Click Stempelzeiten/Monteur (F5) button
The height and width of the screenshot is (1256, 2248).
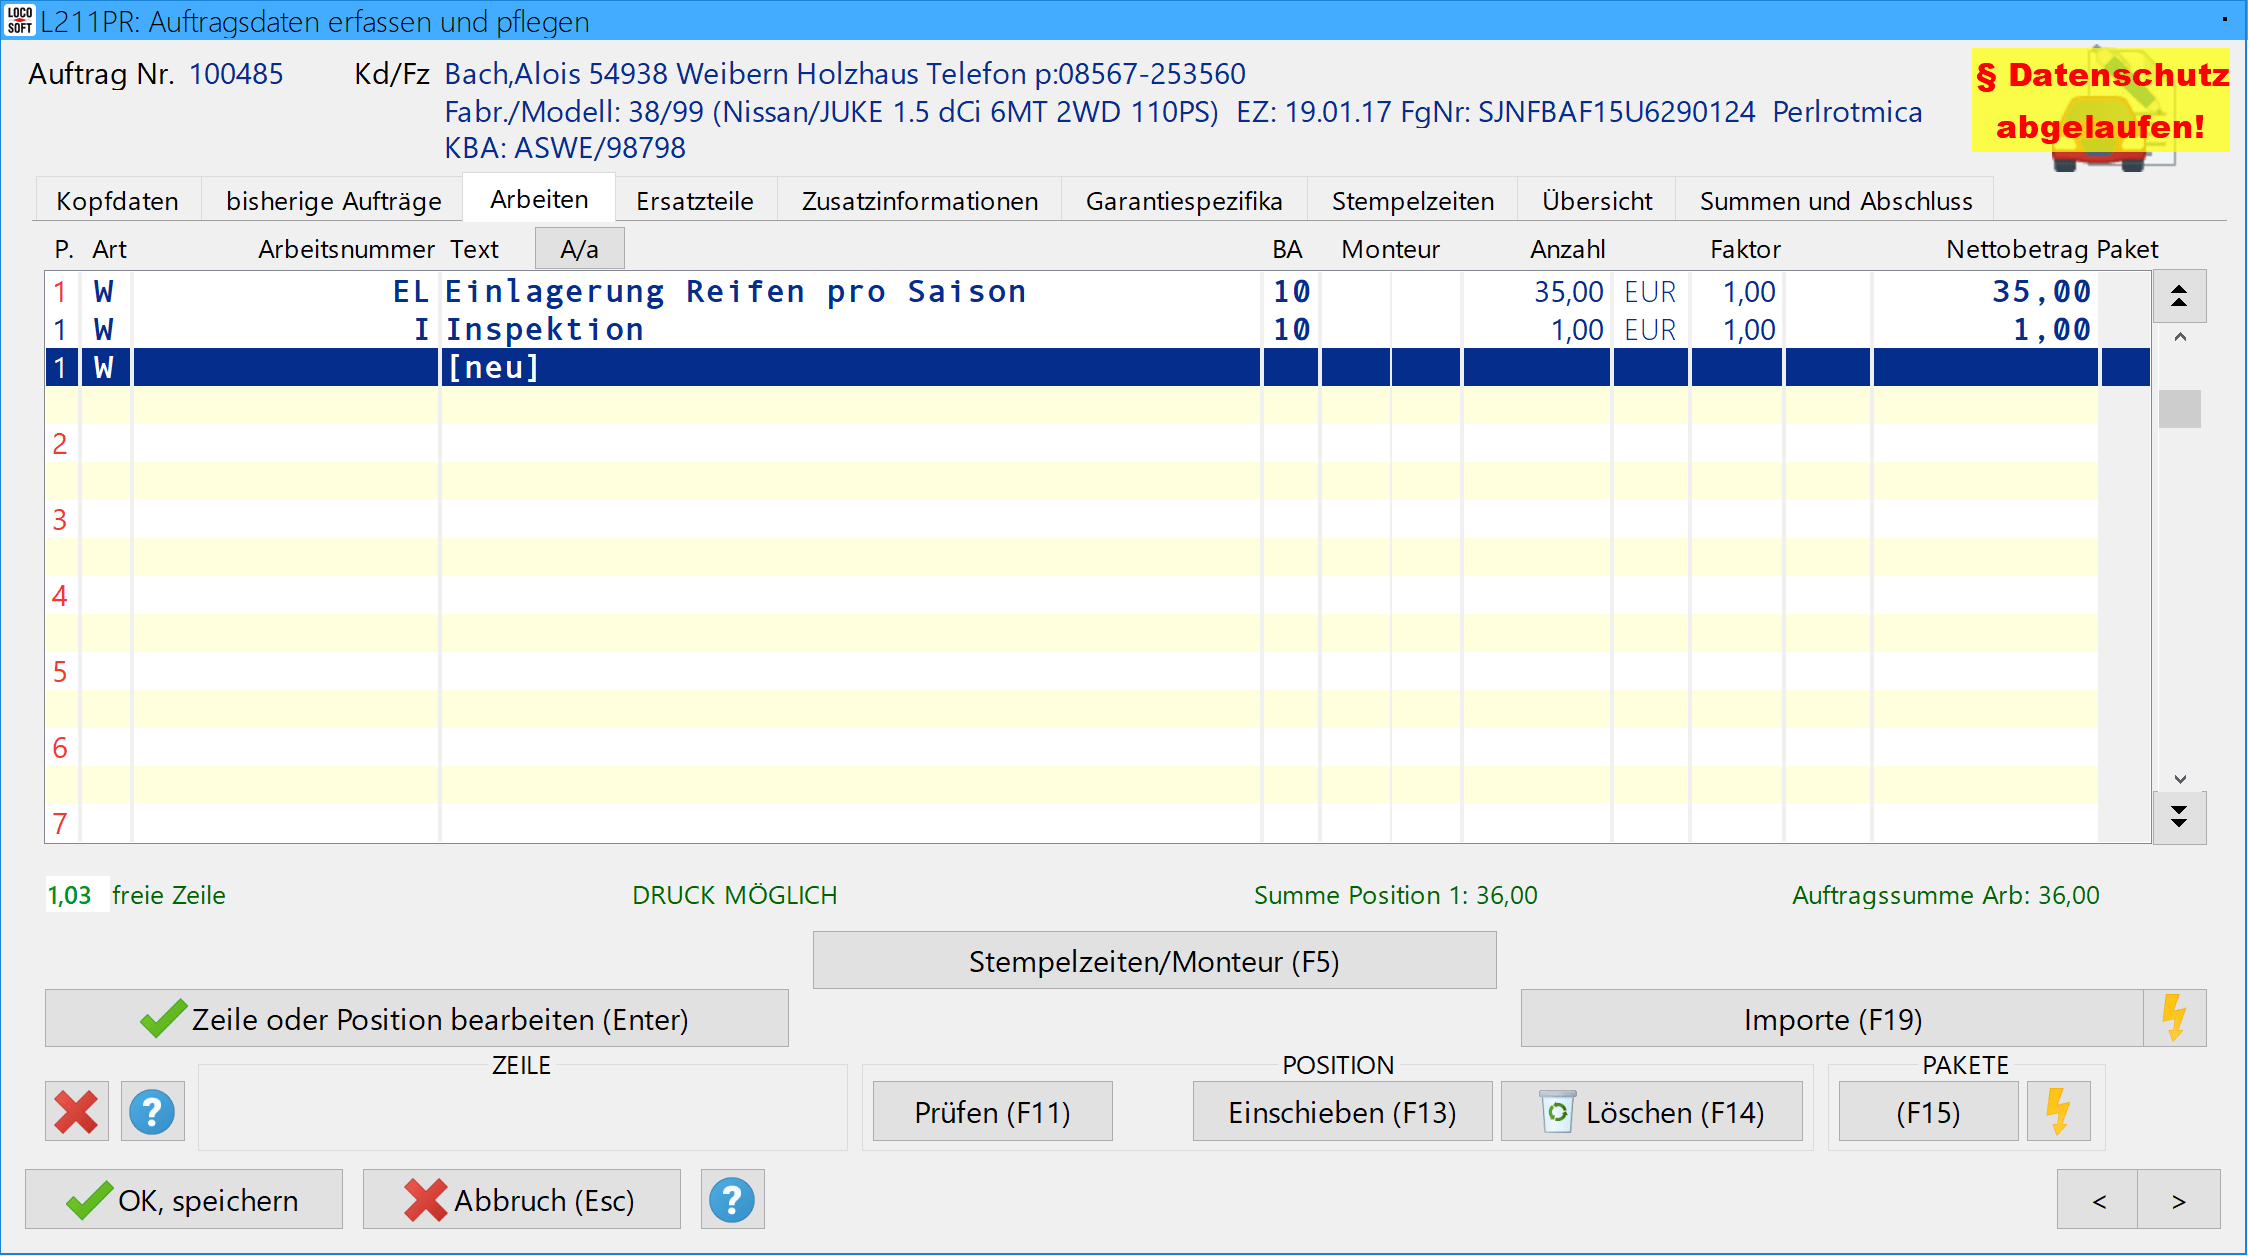(1154, 961)
